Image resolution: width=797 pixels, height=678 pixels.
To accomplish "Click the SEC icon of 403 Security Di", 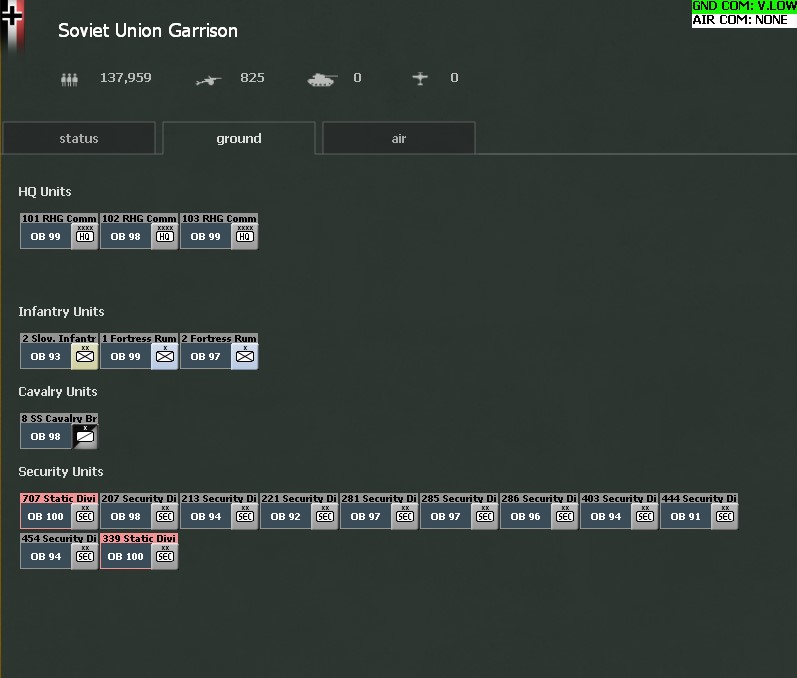I will [645, 516].
